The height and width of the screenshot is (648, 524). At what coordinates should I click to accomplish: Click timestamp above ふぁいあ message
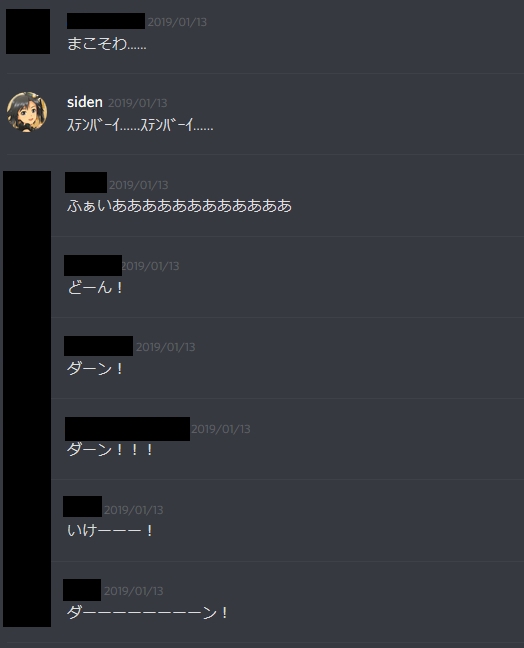click(x=138, y=185)
